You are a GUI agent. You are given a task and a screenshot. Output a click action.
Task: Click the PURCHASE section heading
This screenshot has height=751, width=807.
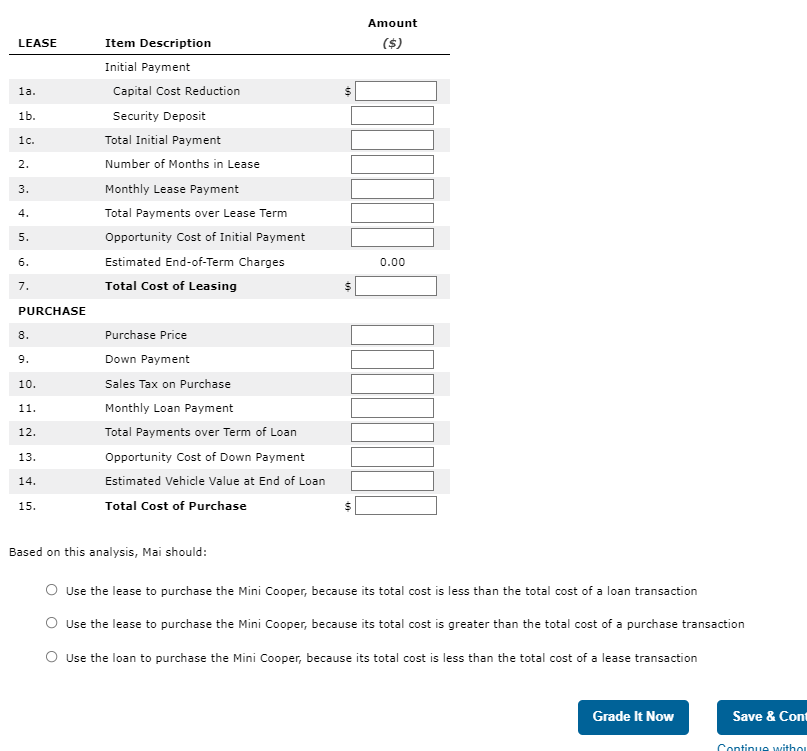(52, 311)
